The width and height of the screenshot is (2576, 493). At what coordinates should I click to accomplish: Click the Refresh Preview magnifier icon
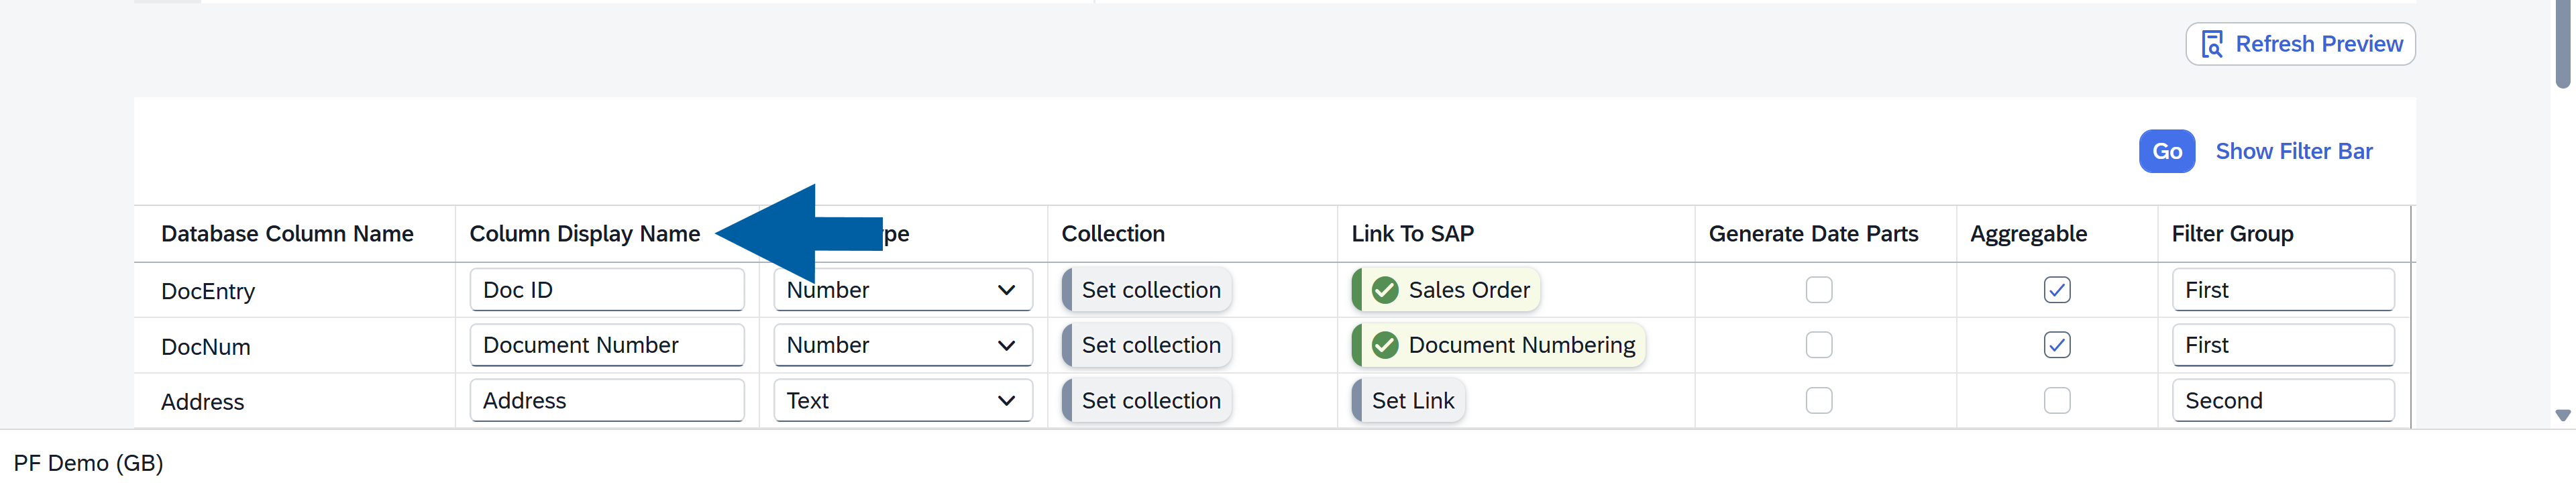[2212, 45]
